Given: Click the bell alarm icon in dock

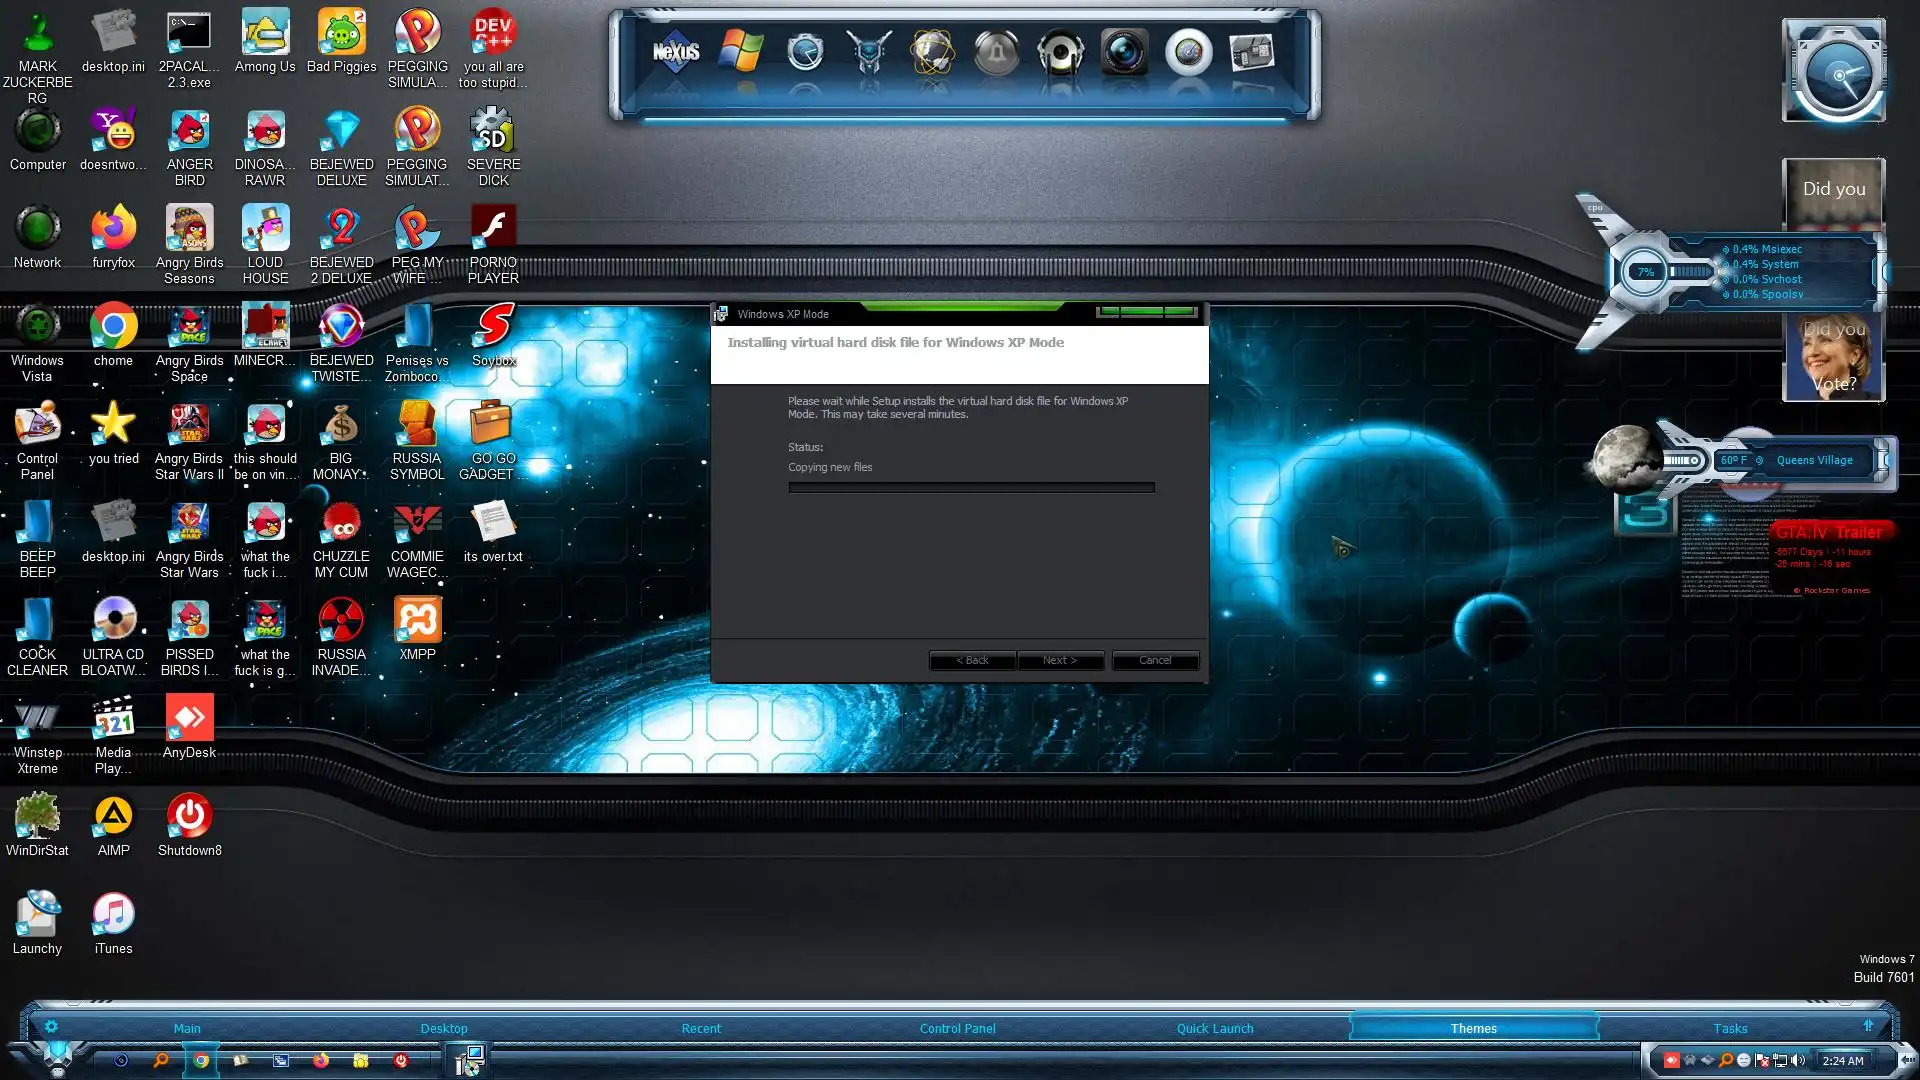Looking at the screenshot, I should click(996, 52).
